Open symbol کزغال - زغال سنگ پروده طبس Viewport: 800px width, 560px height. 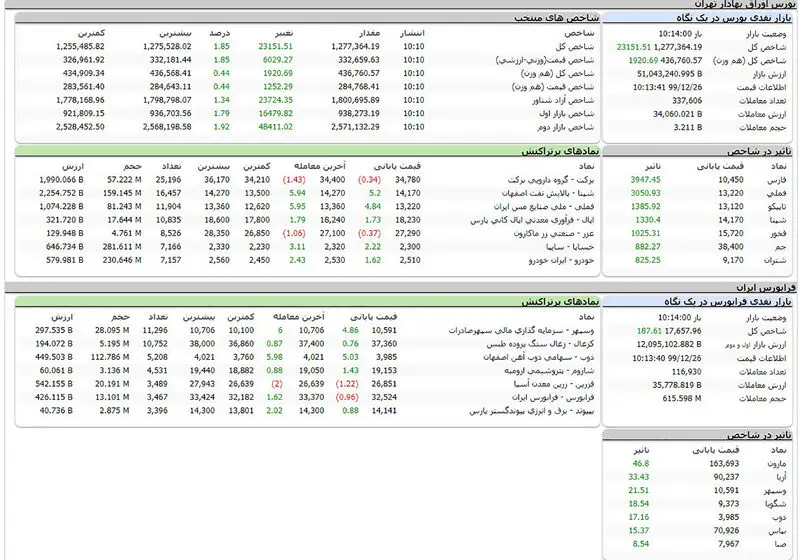[540, 344]
